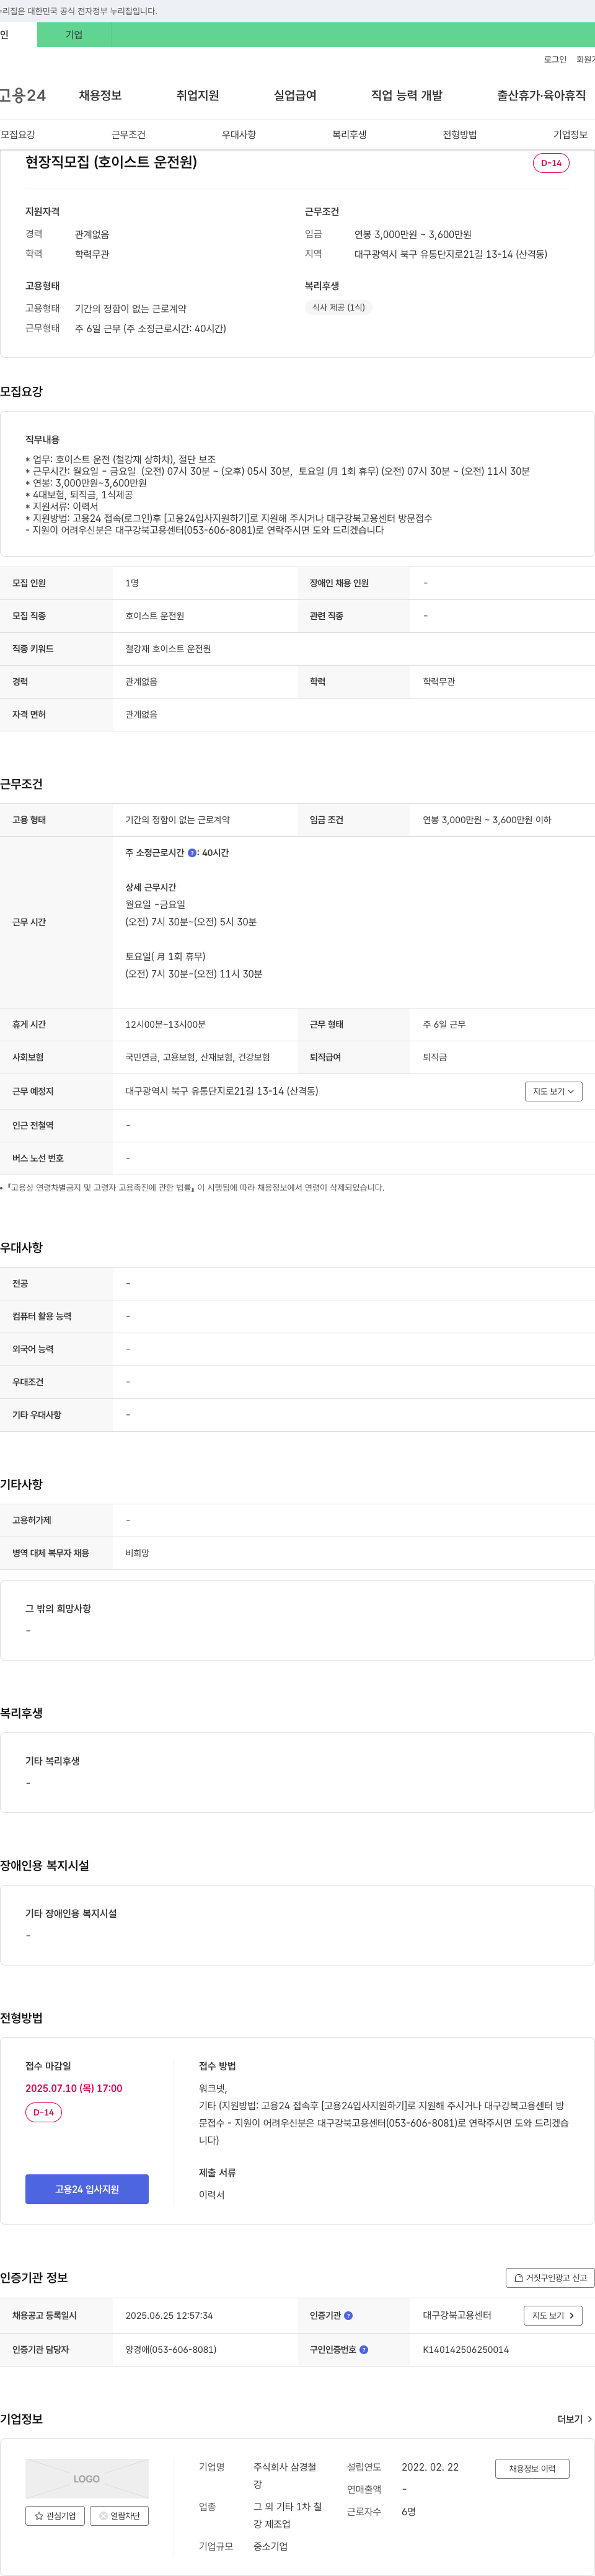Click certification number K140142506250014
Screen dimensions: 595x2576
point(465,2350)
